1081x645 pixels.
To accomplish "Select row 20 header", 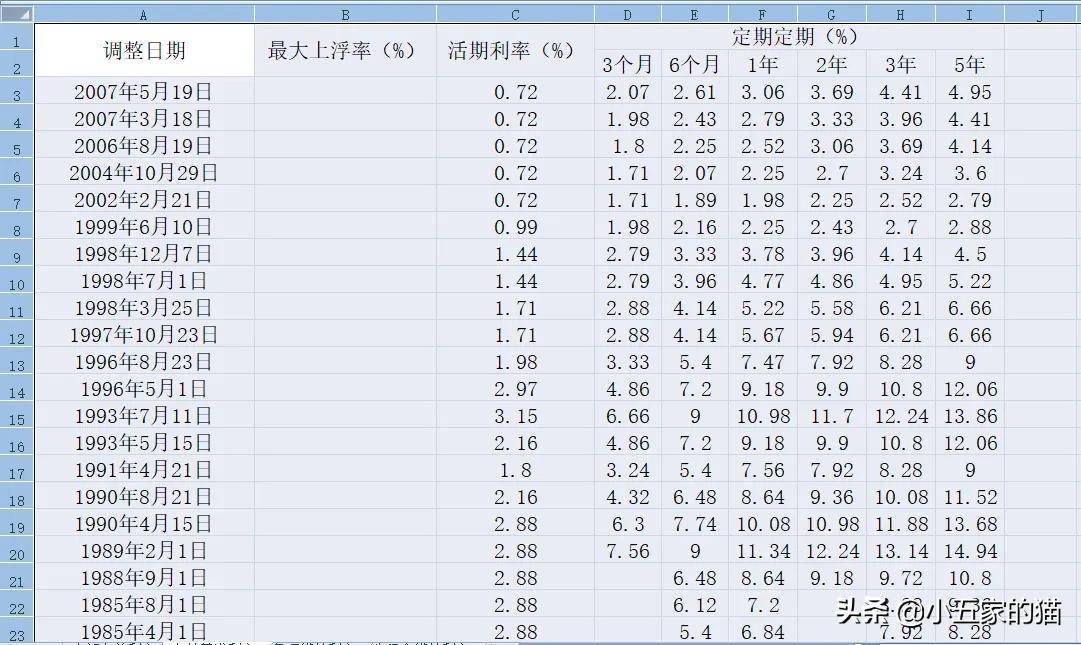I will click(17, 550).
